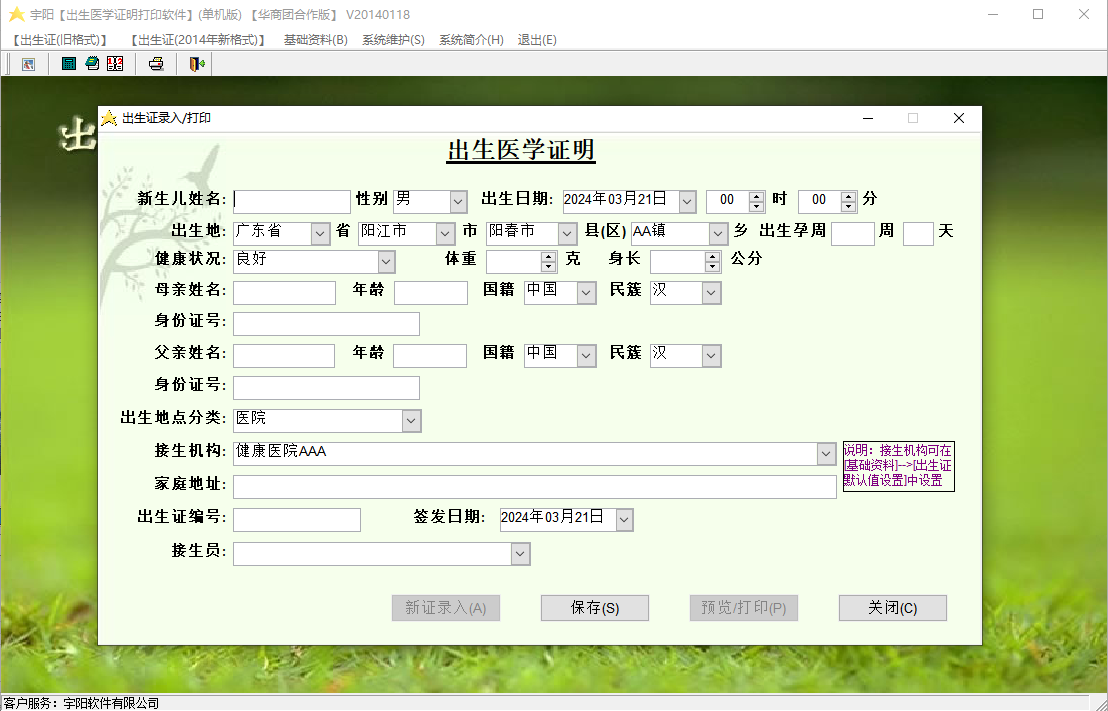
Task: Click the father's 年龄 age field
Action: click(x=430, y=356)
